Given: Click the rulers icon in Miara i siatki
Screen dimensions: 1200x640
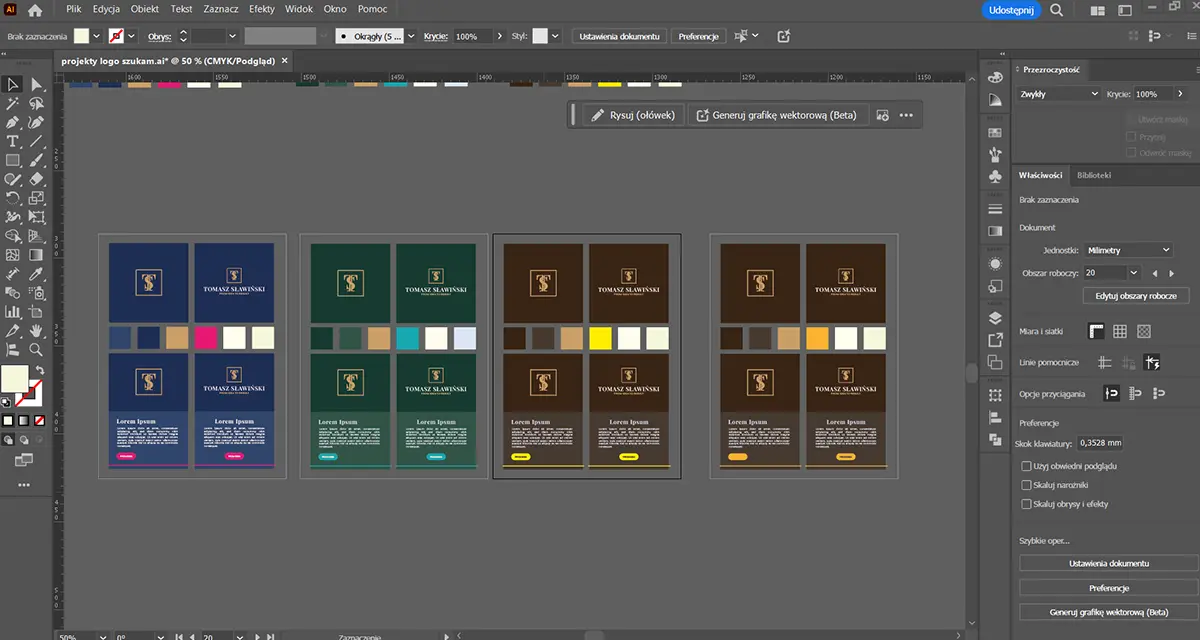Looking at the screenshot, I should click(x=1097, y=331).
